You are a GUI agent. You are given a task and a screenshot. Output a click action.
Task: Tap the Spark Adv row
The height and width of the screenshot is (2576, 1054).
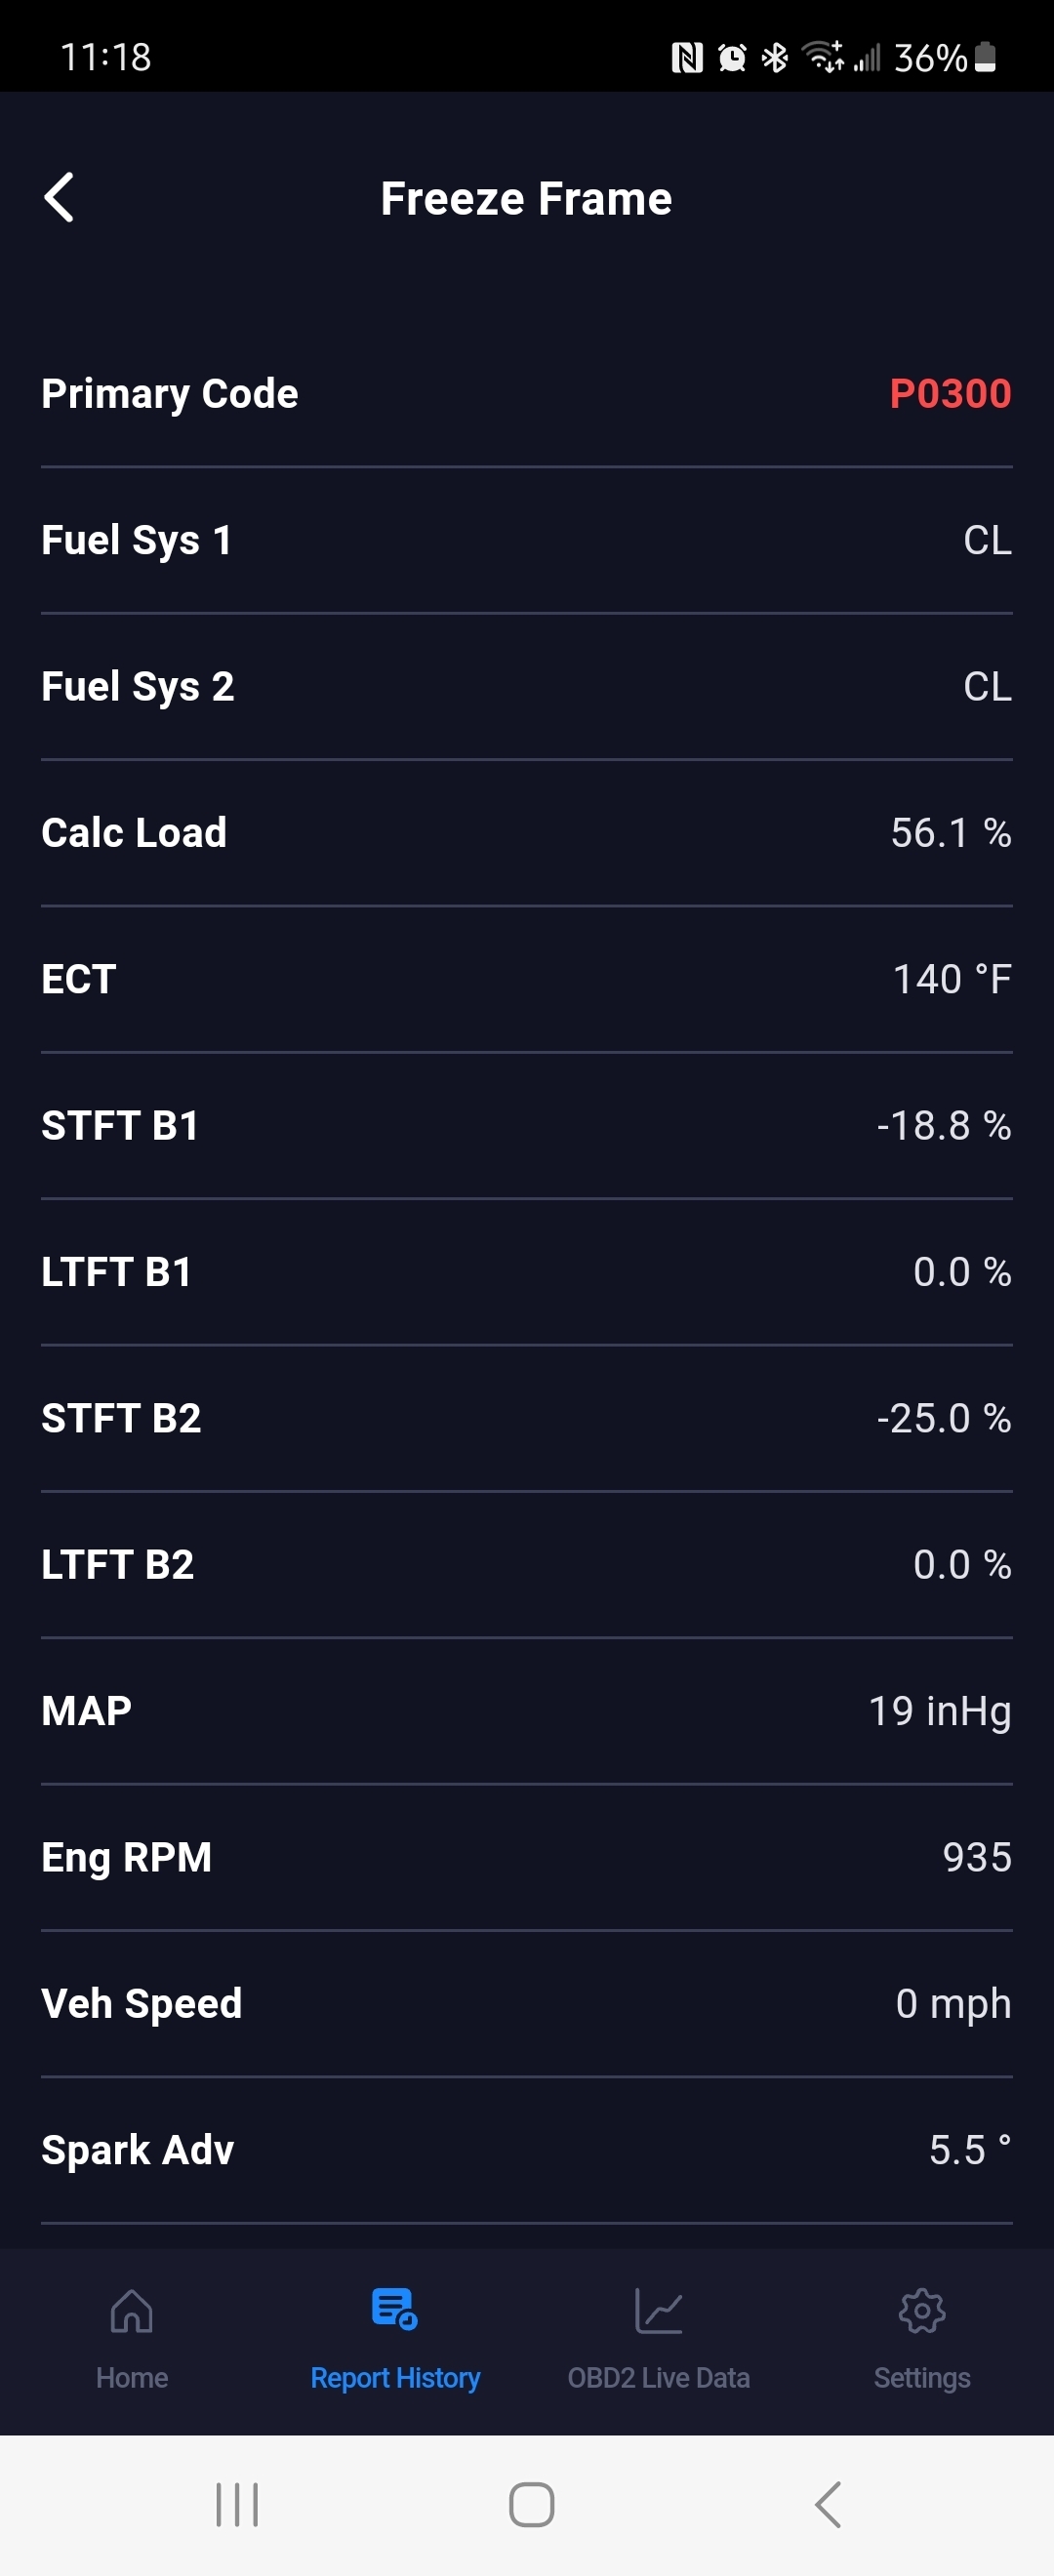[x=526, y=2150]
